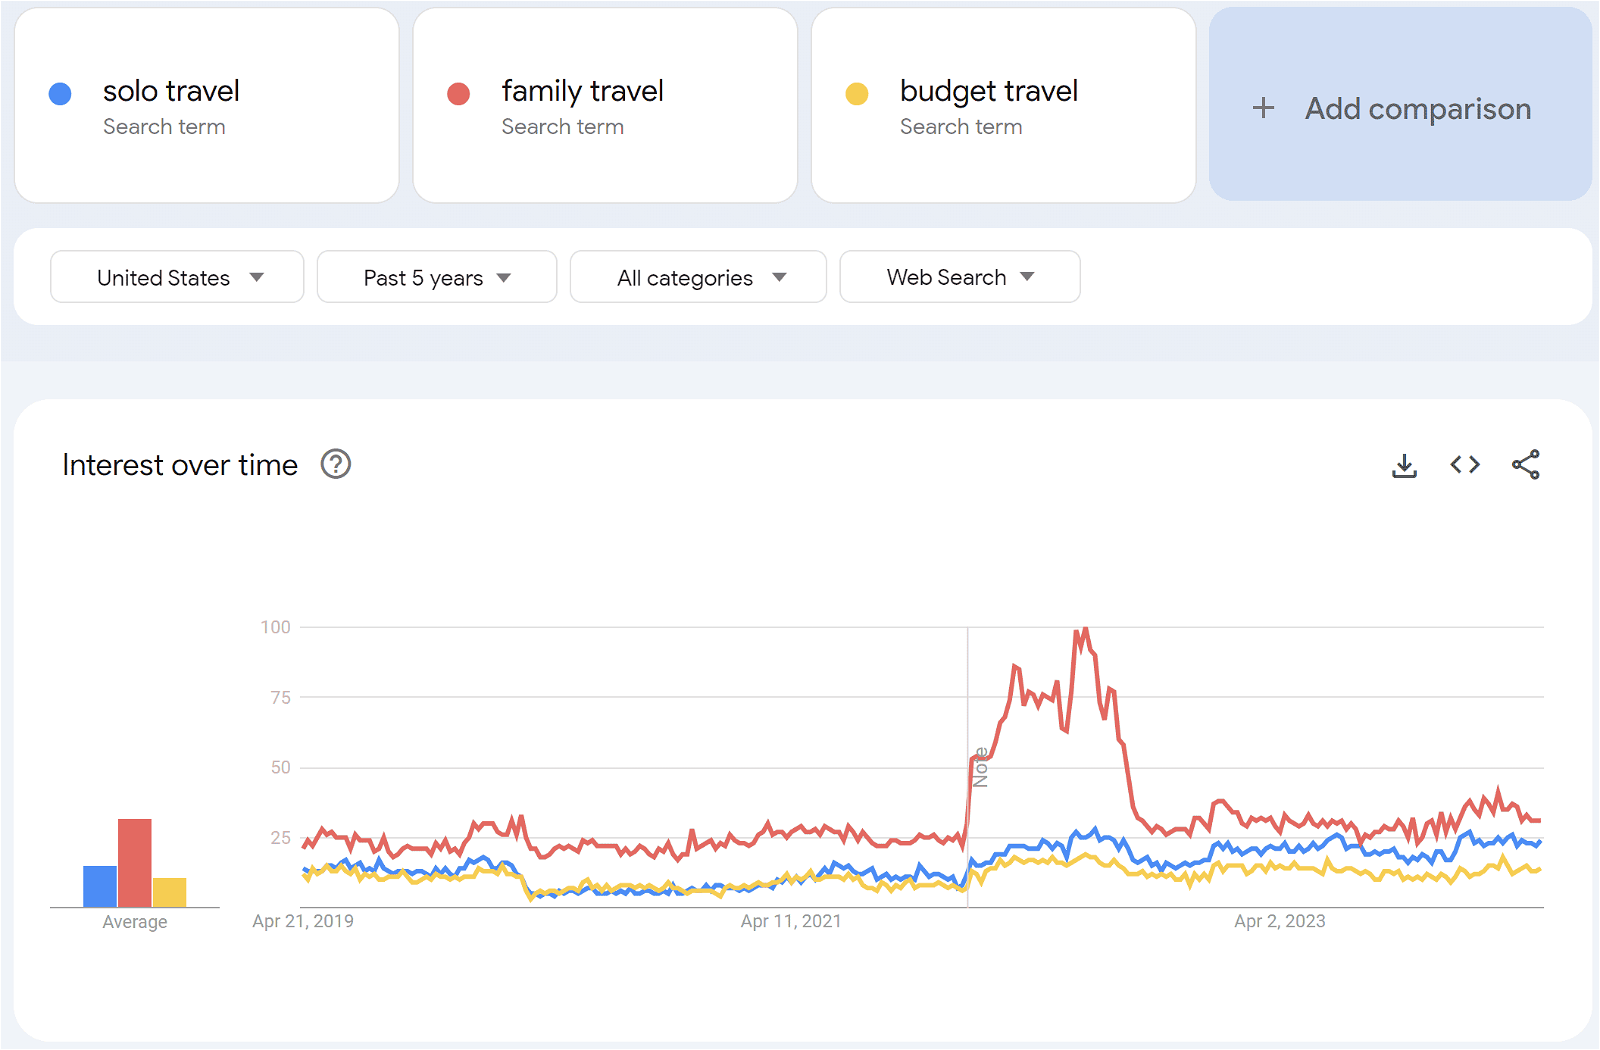Open the All categories dropdown
Screen dimensions: 1600x1050
698,277
